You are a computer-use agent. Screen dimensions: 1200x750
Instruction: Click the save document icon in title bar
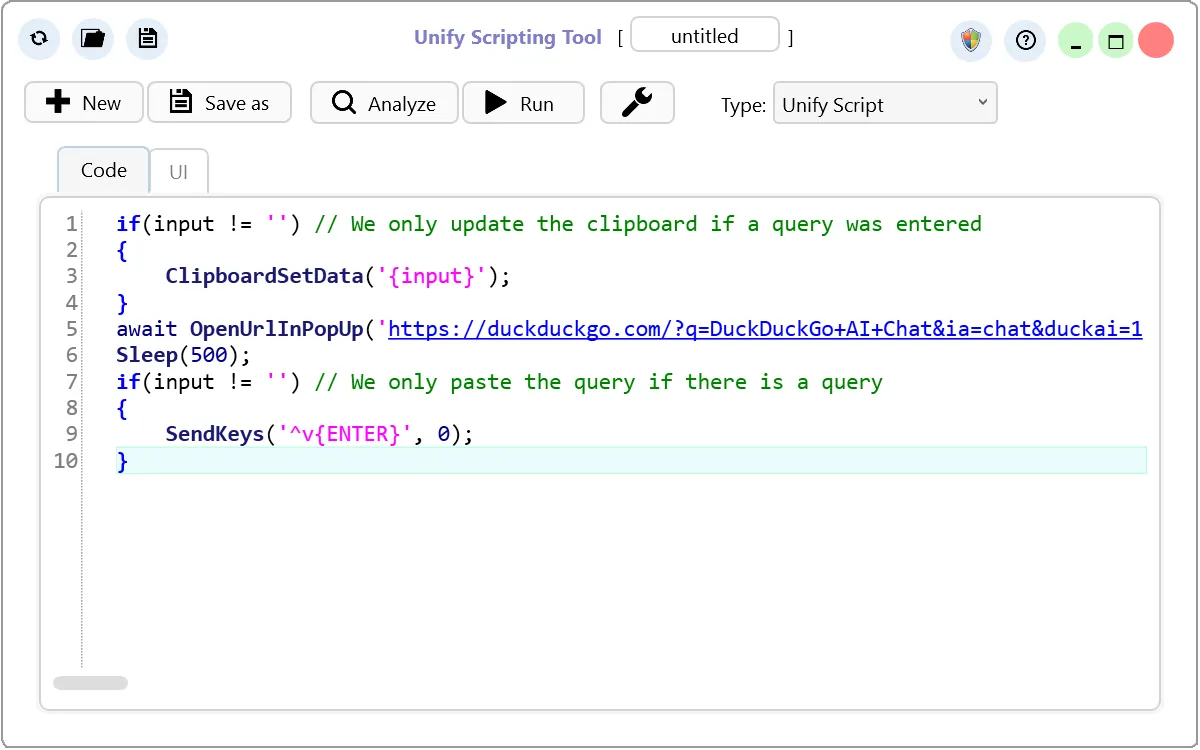(x=148, y=39)
